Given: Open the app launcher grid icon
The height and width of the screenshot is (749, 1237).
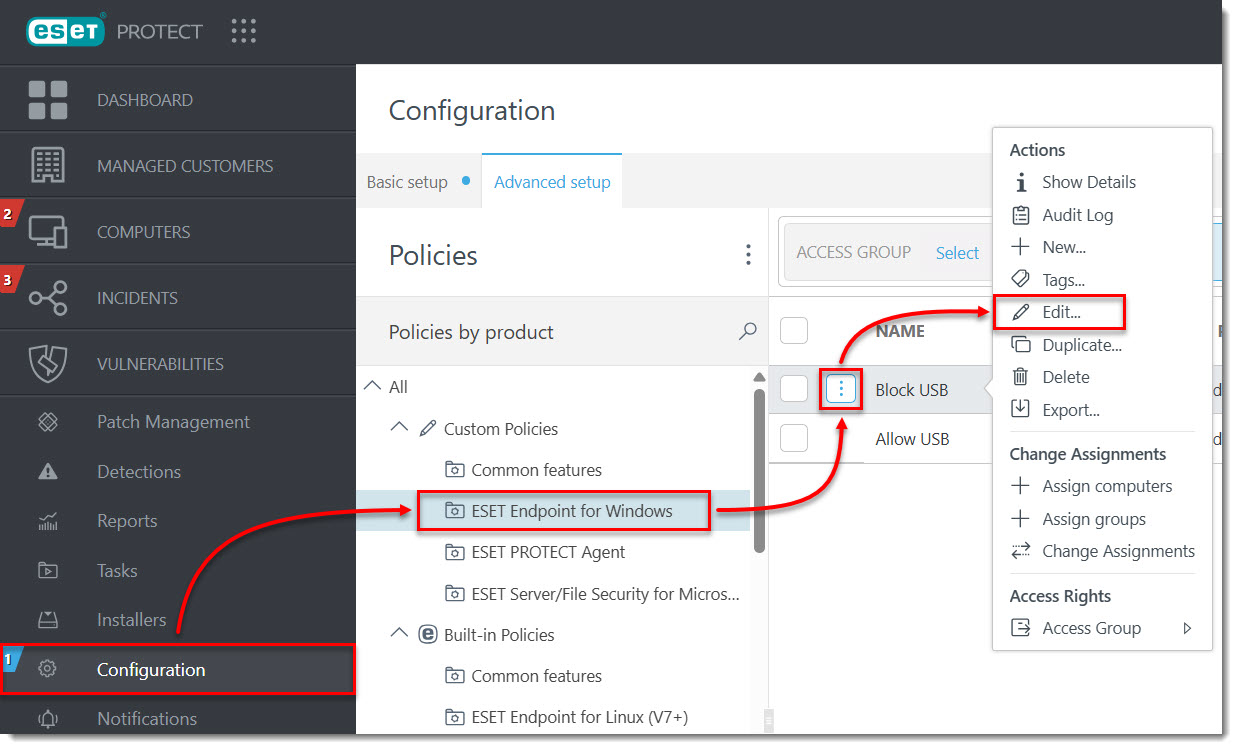Looking at the screenshot, I should tap(244, 31).
